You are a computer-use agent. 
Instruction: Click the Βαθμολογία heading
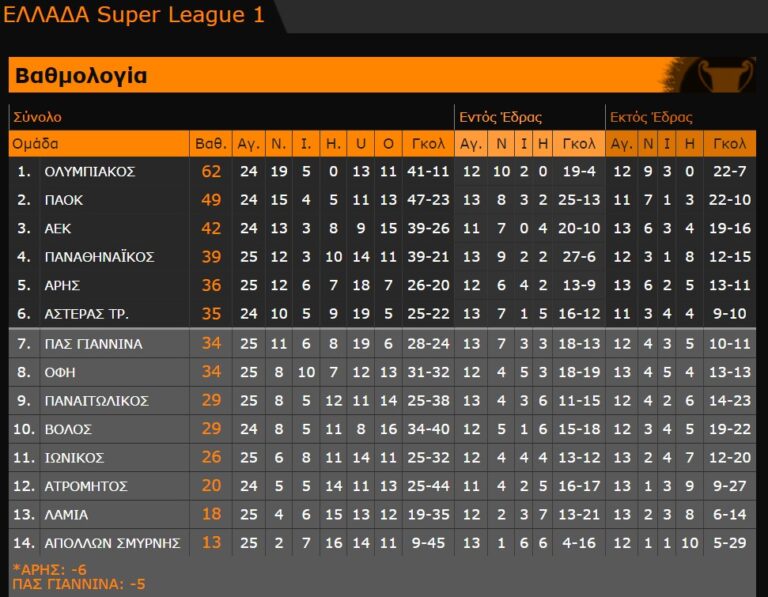pyautogui.click(x=79, y=76)
